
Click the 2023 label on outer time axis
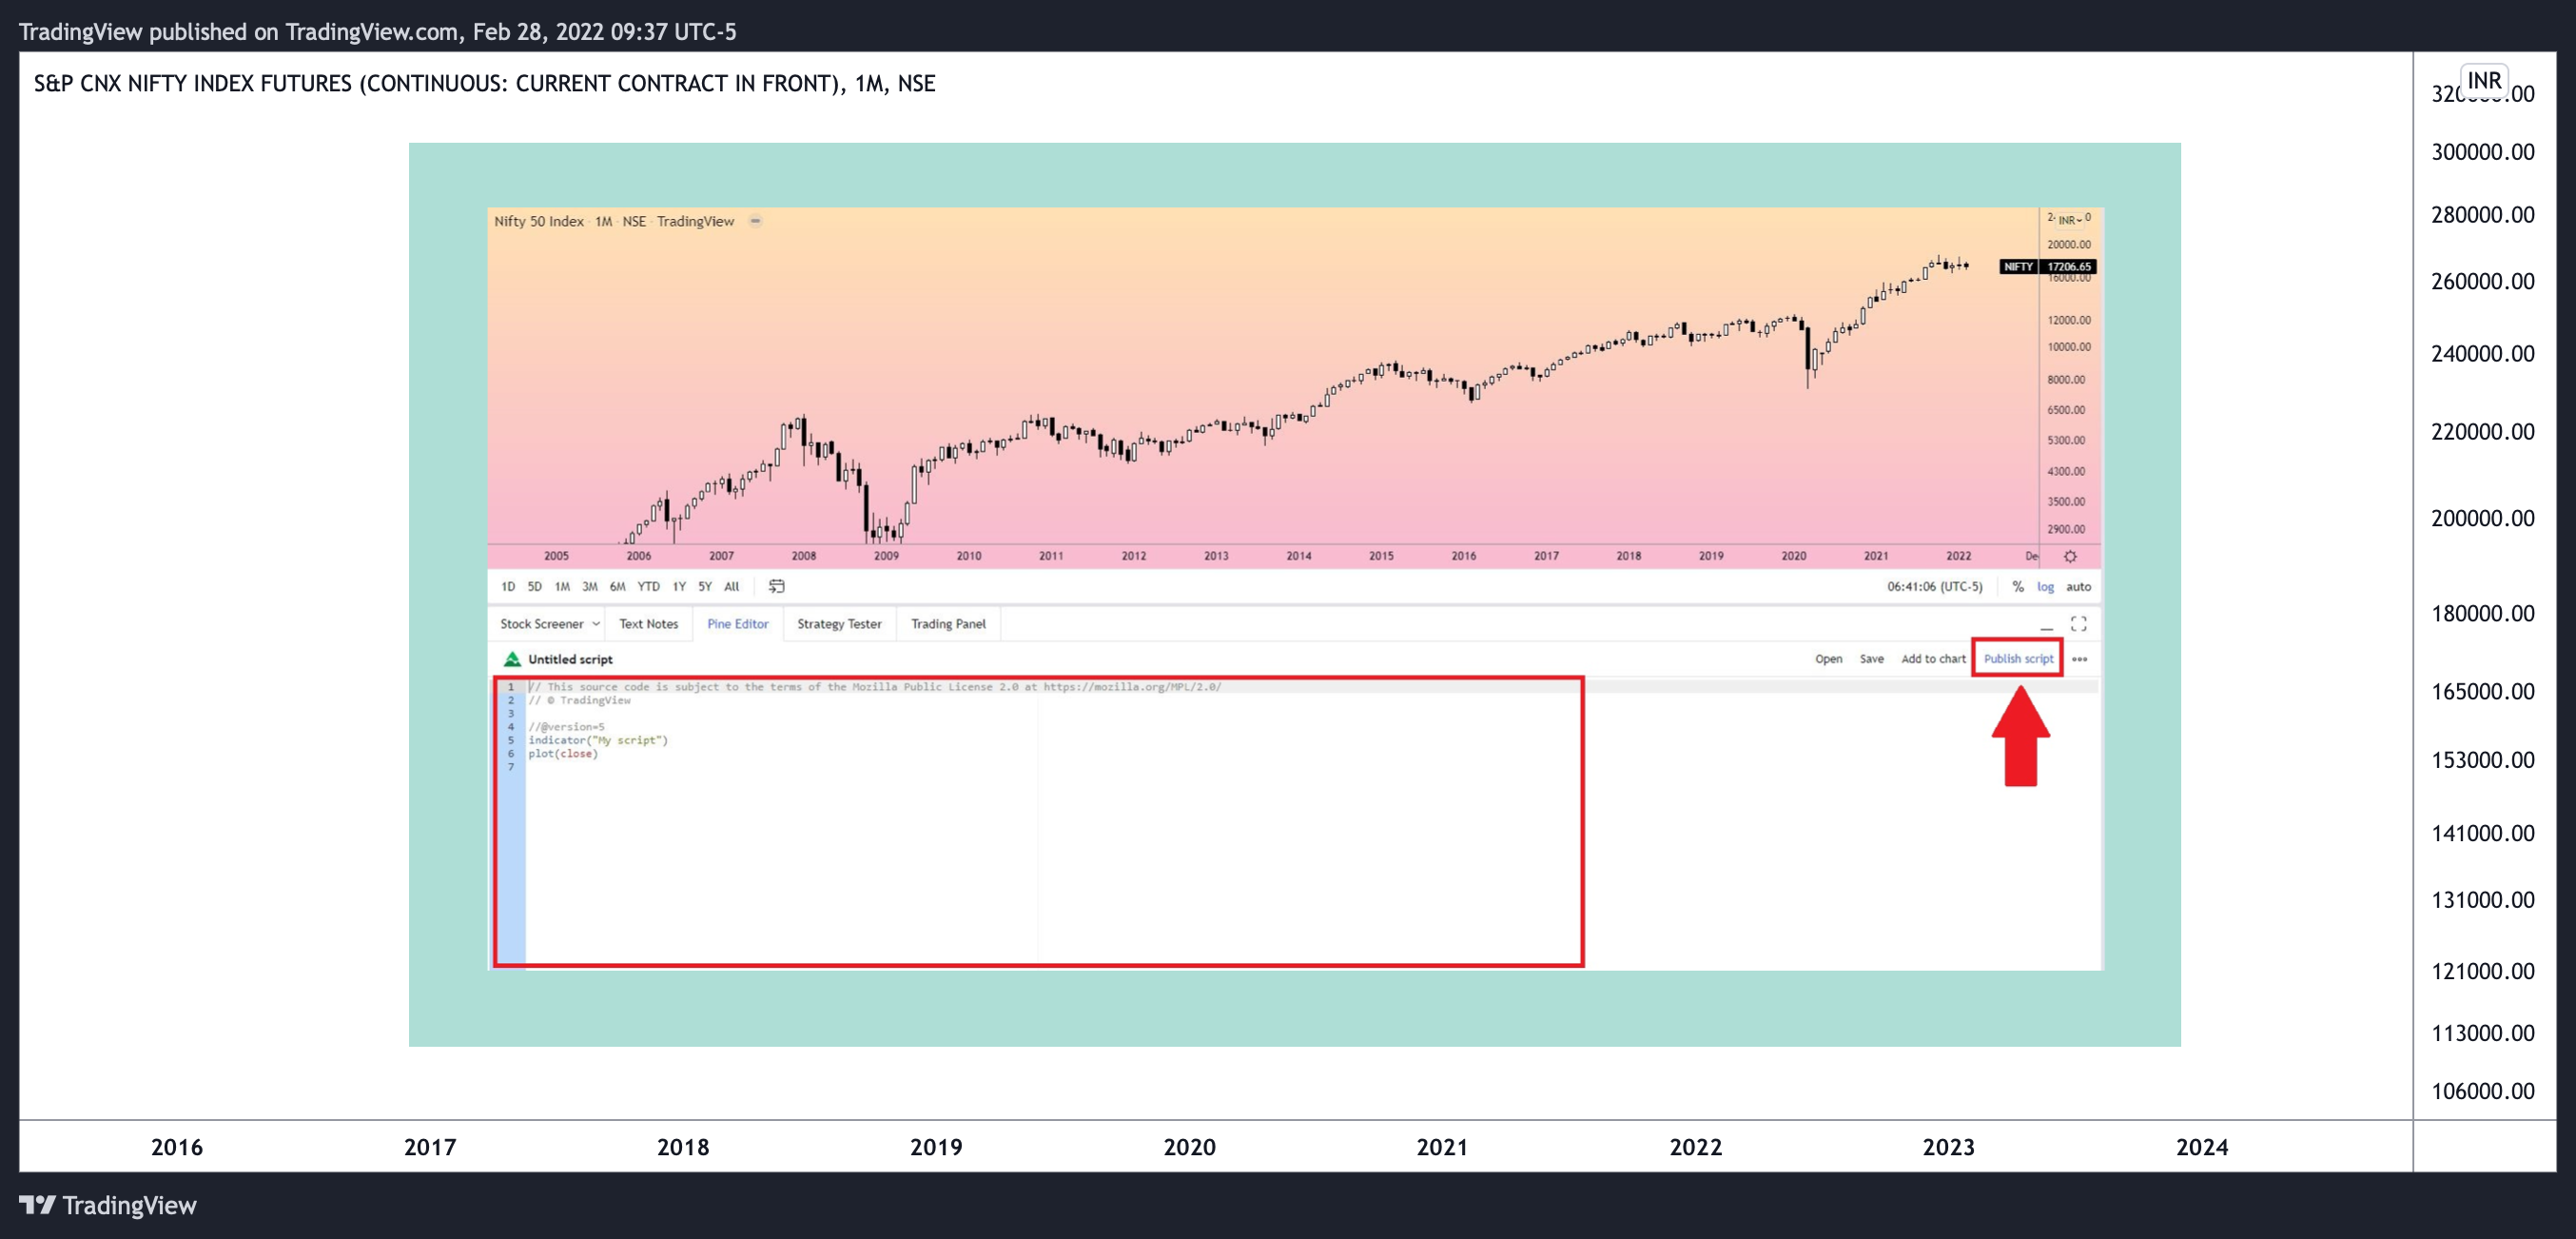point(1948,1147)
